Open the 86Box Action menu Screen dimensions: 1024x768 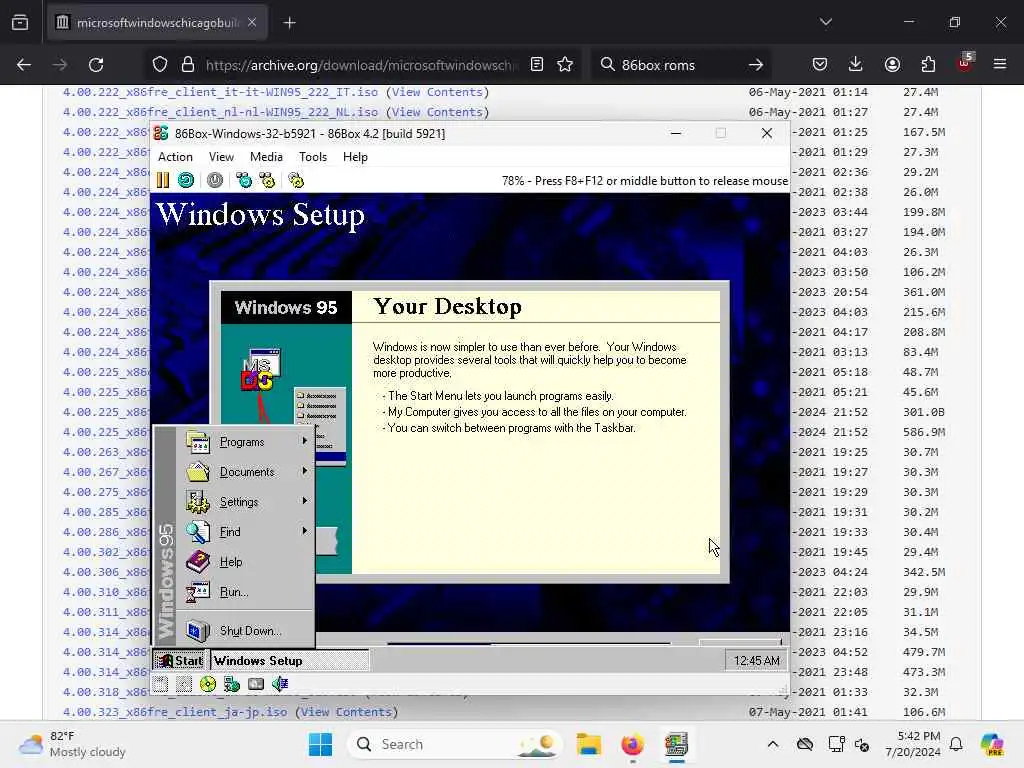(x=175, y=157)
